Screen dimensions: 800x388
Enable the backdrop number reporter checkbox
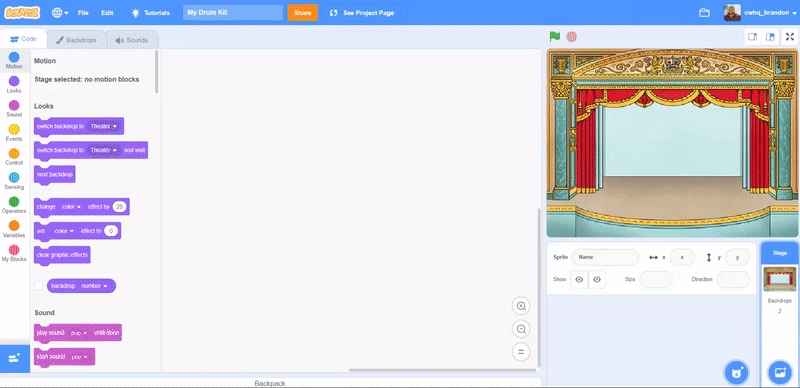[x=39, y=286]
